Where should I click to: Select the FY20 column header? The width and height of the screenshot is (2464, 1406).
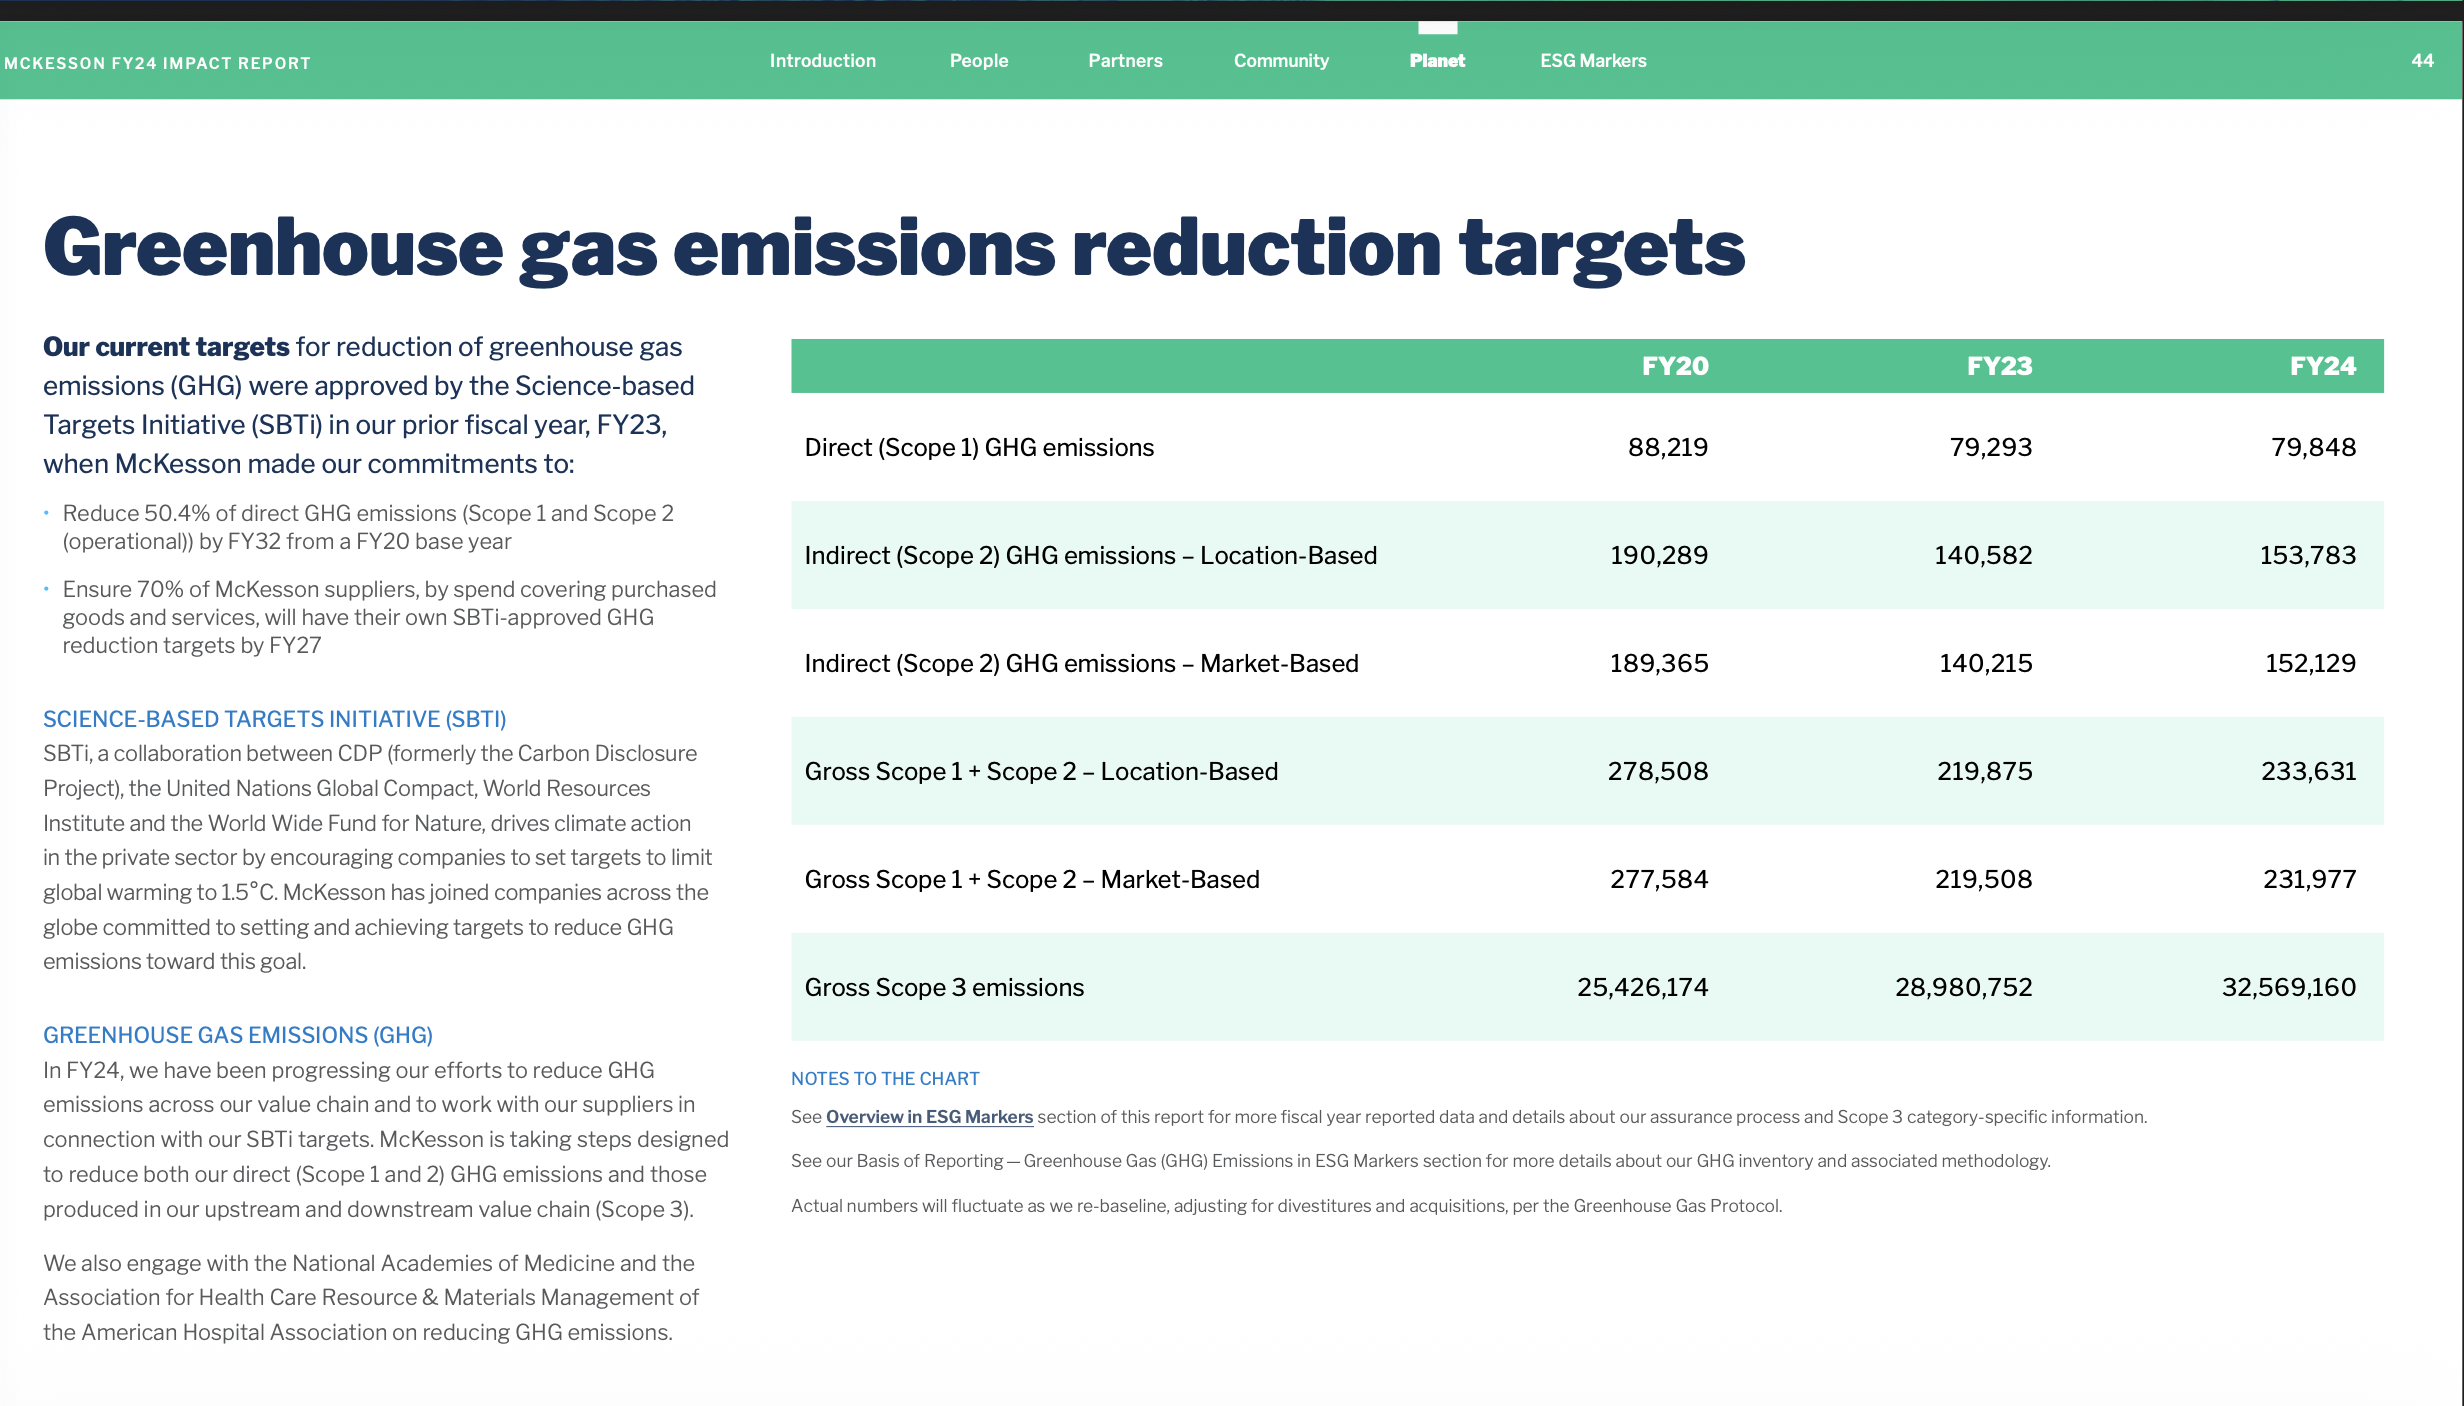click(x=1675, y=366)
